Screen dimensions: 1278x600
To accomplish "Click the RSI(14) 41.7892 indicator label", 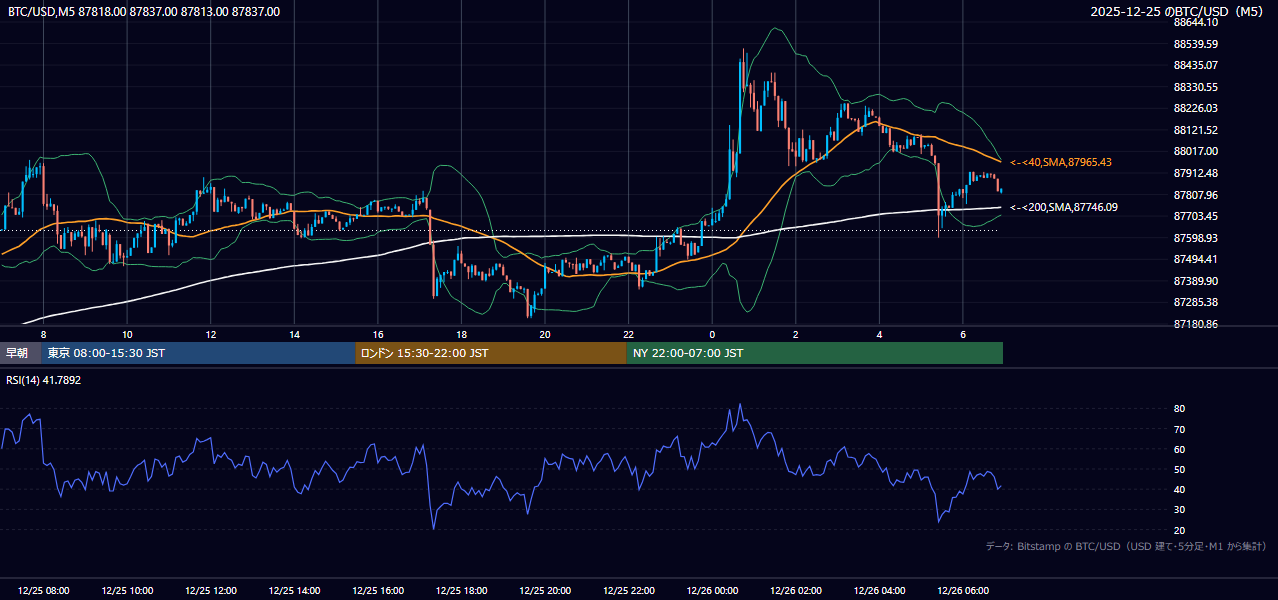I will coord(45,380).
